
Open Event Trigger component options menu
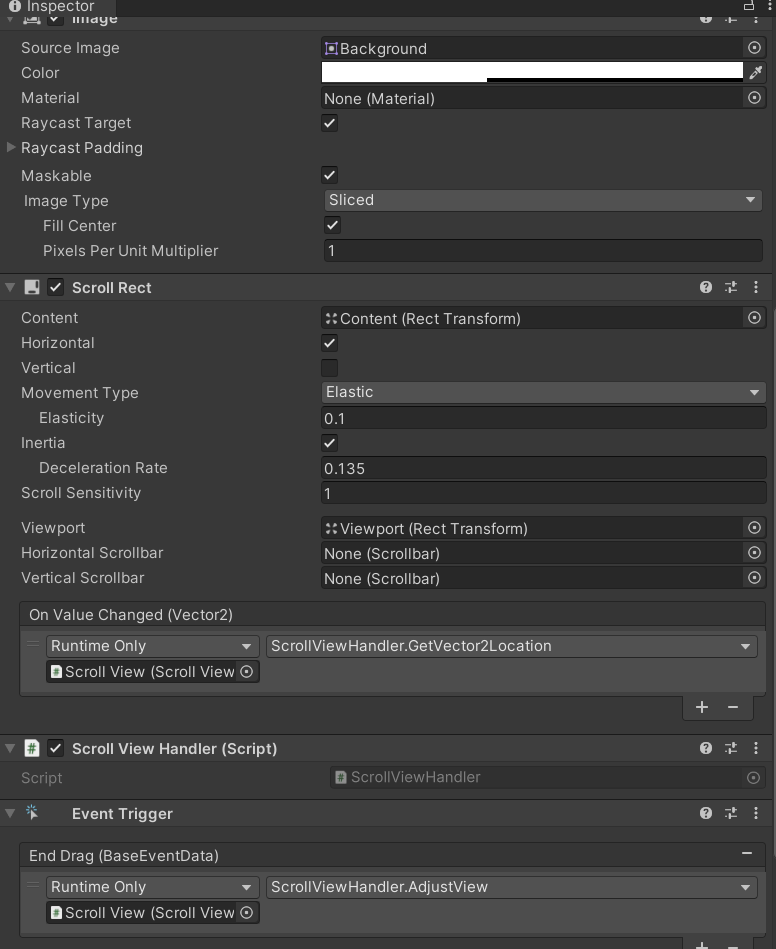click(756, 813)
